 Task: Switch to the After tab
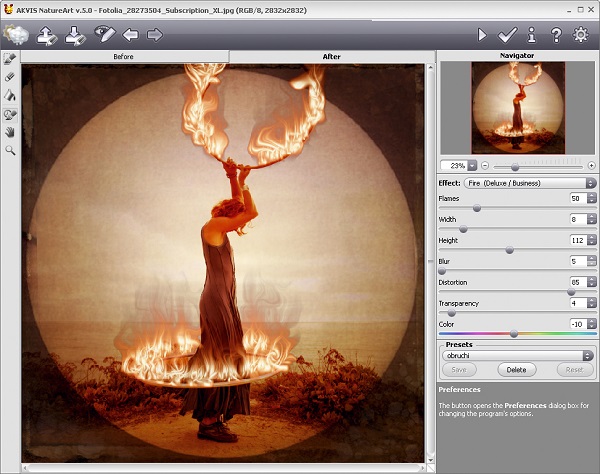331,57
